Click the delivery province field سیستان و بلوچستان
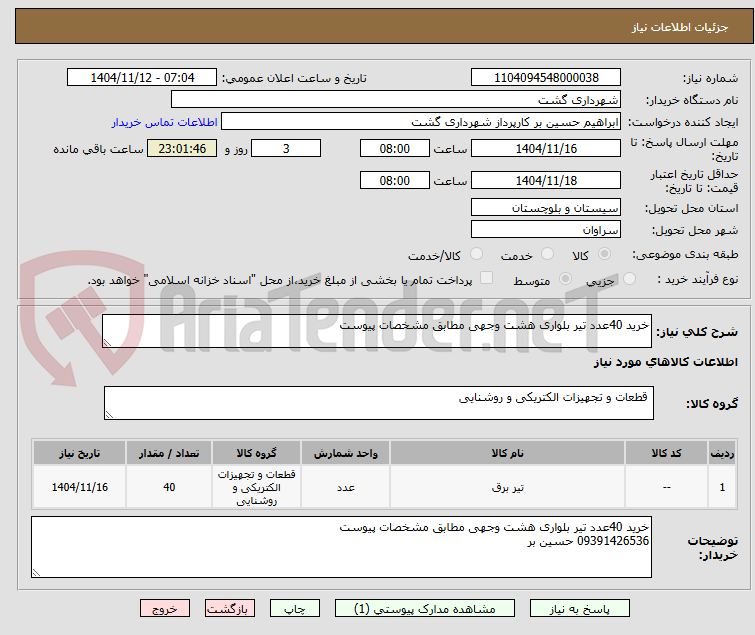 point(546,207)
